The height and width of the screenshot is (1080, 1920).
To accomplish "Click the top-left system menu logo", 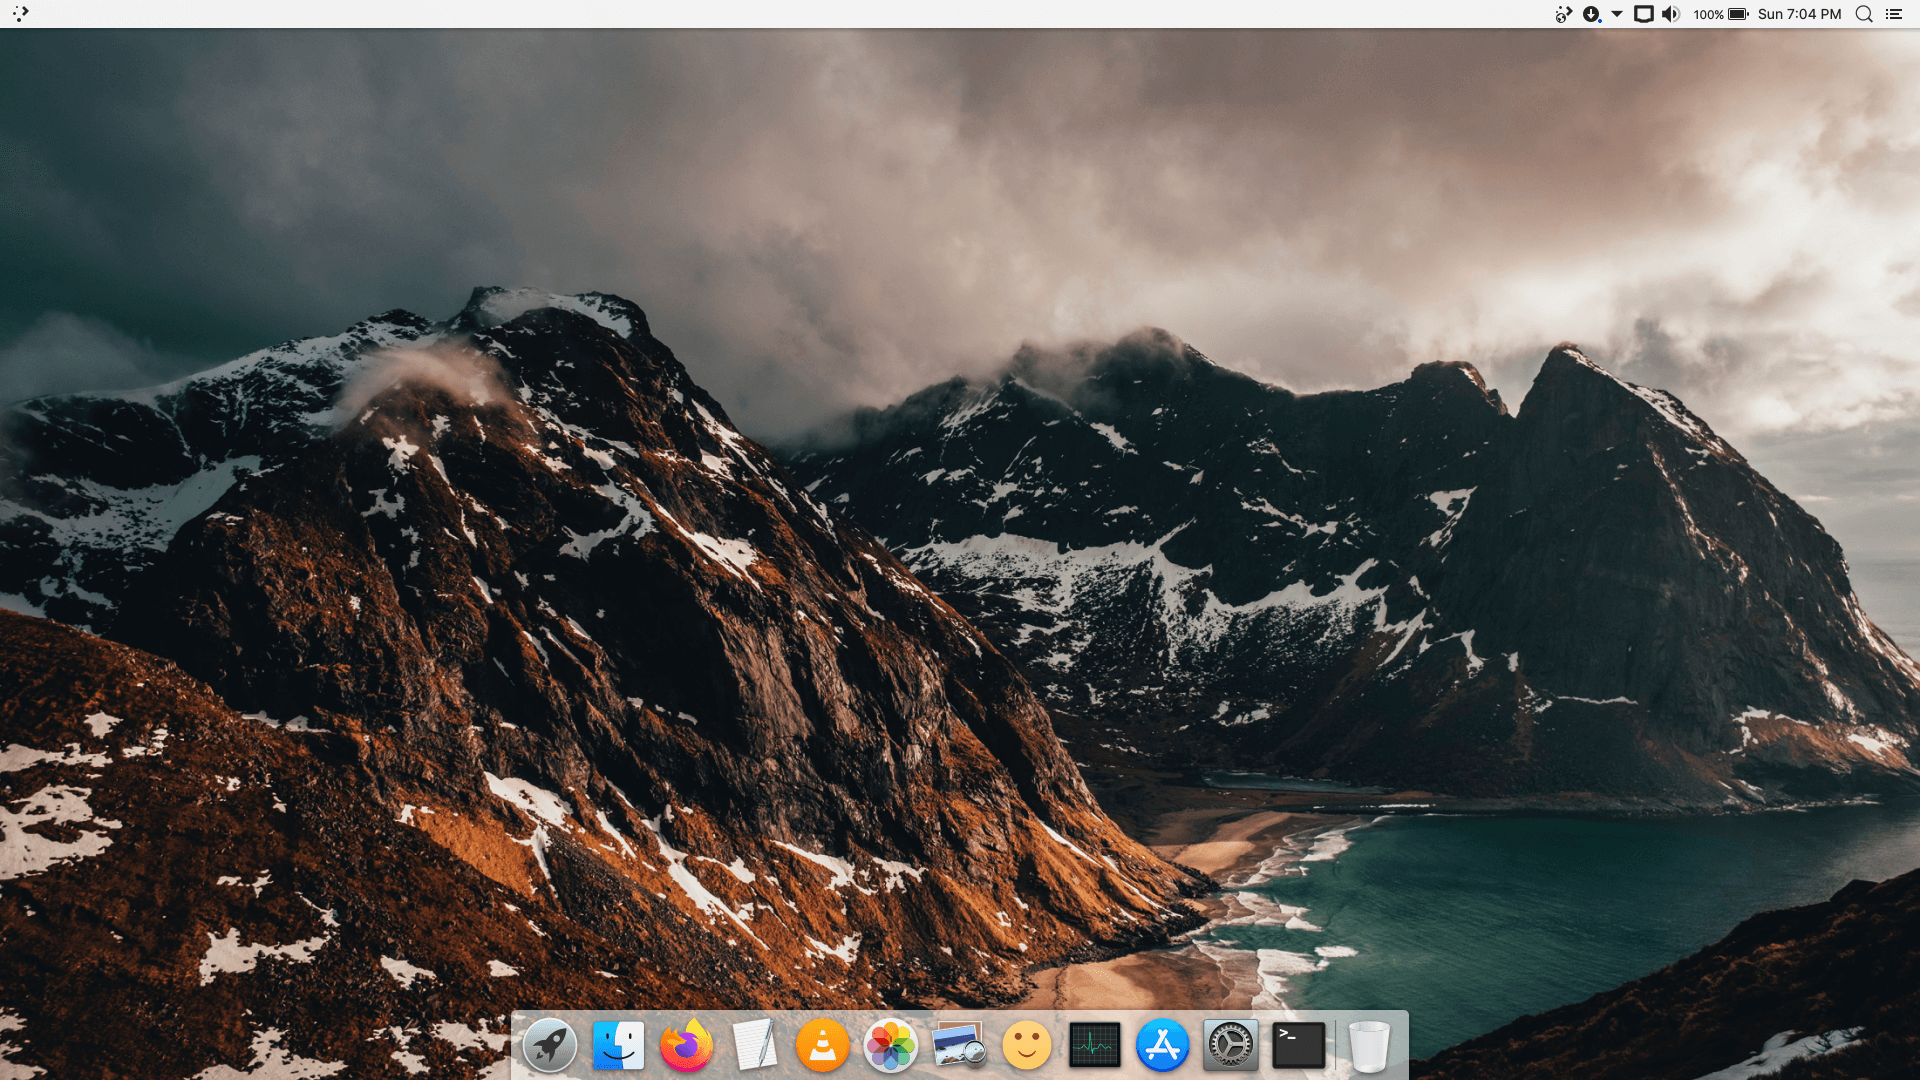I will point(21,14).
